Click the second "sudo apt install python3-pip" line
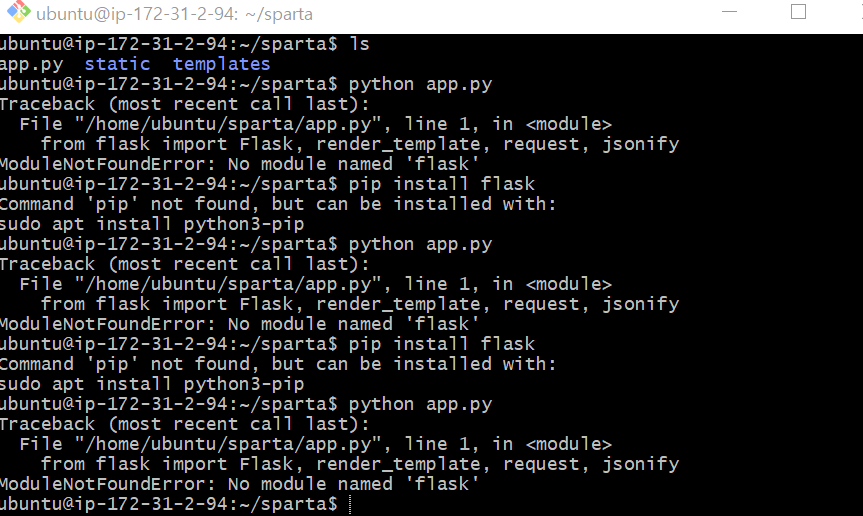Viewport: 863px width, 516px height. (152, 384)
